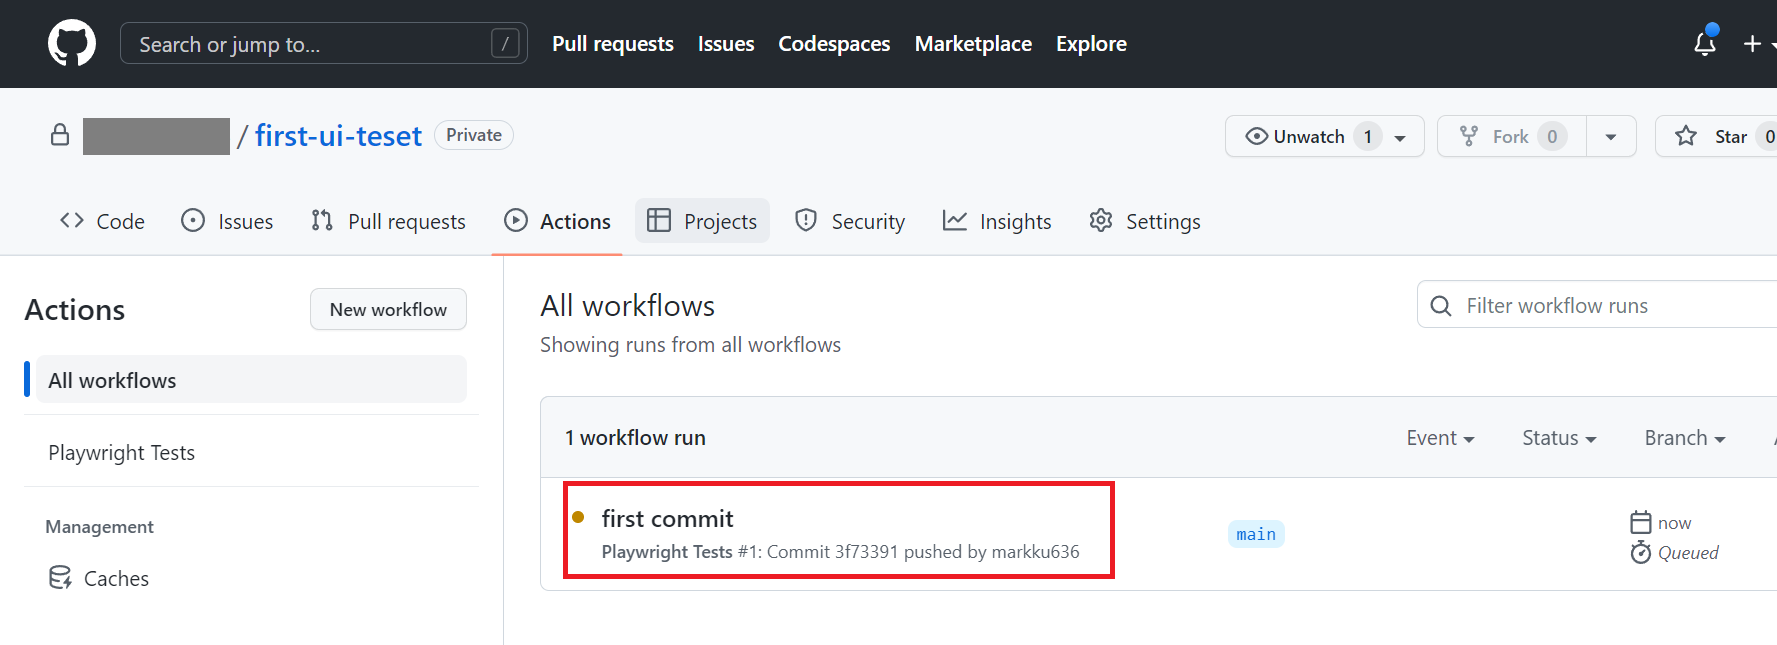Open the Insights tab
1777x645 pixels.
click(x=997, y=221)
